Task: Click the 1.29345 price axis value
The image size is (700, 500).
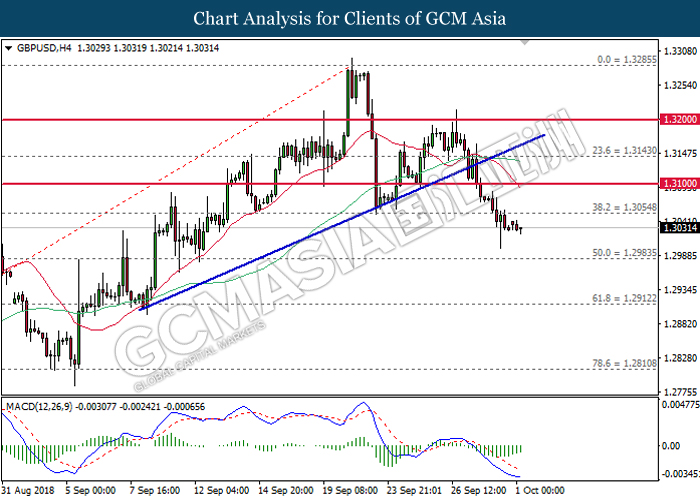Action: point(680,290)
